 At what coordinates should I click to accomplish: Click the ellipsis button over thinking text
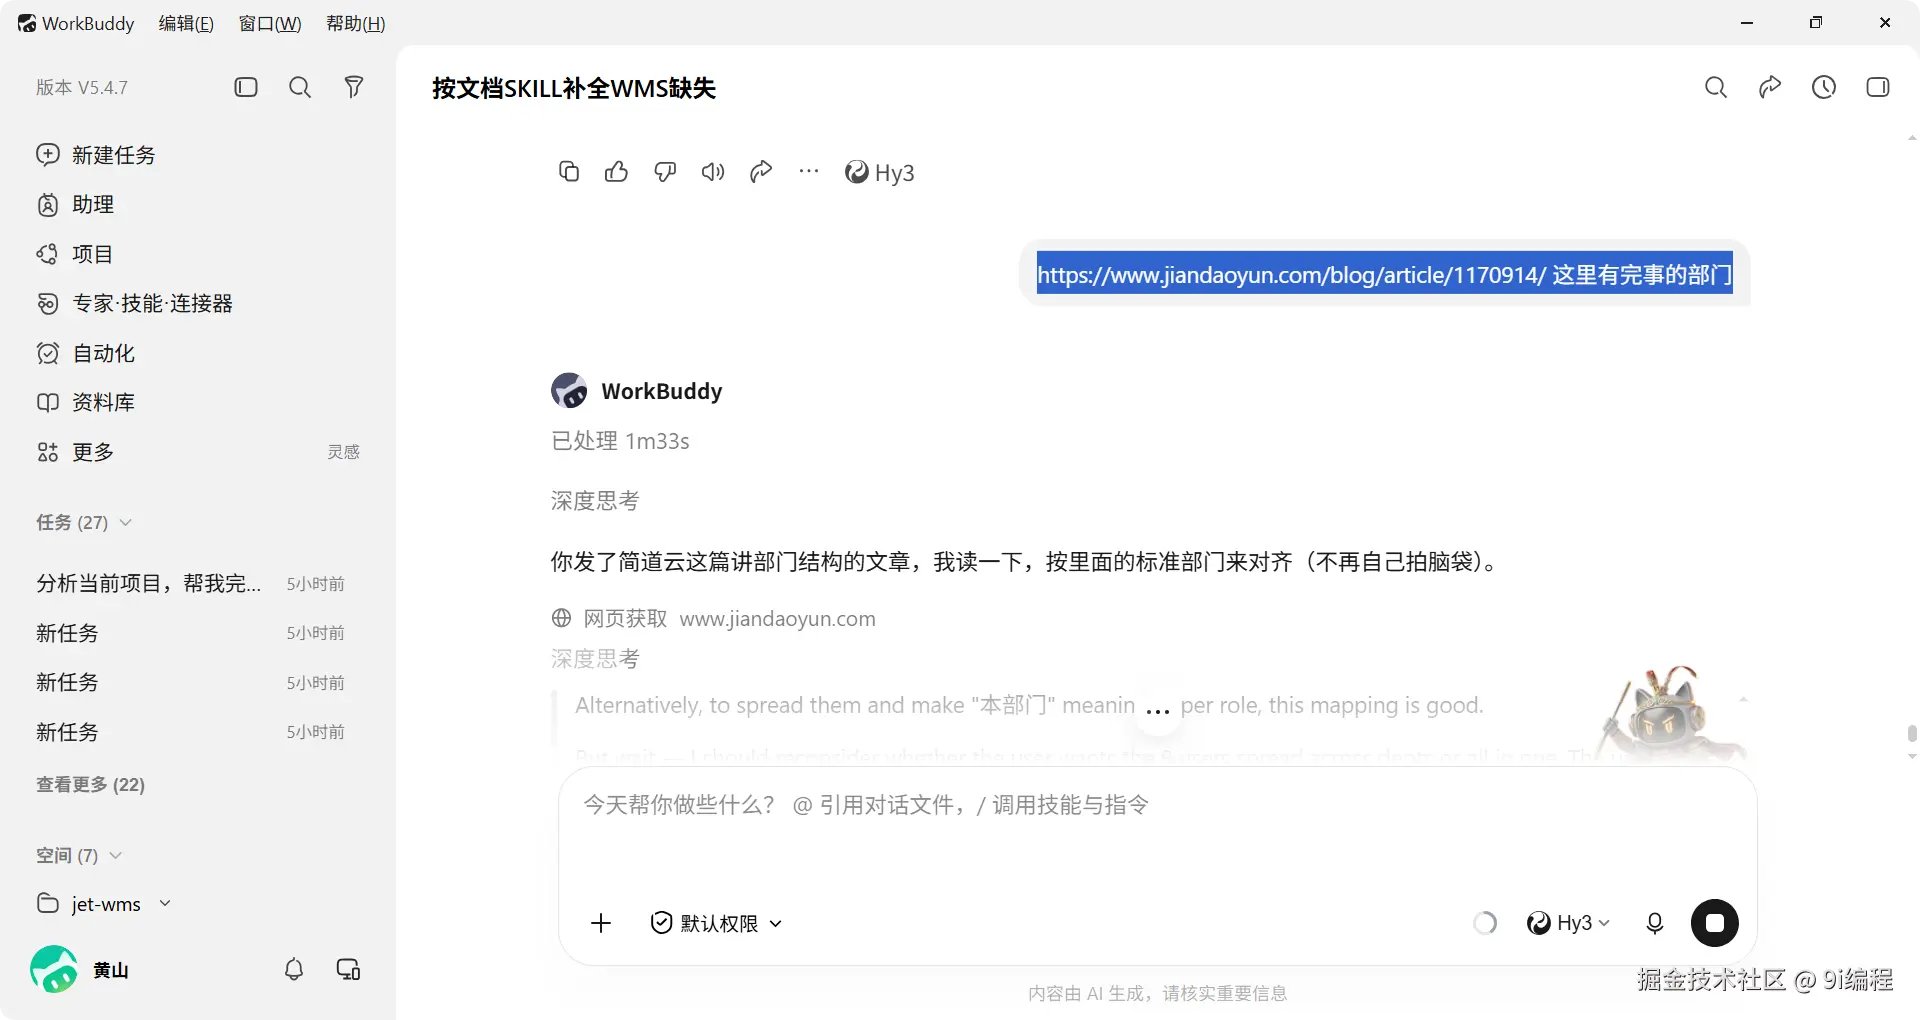[x=1158, y=711]
